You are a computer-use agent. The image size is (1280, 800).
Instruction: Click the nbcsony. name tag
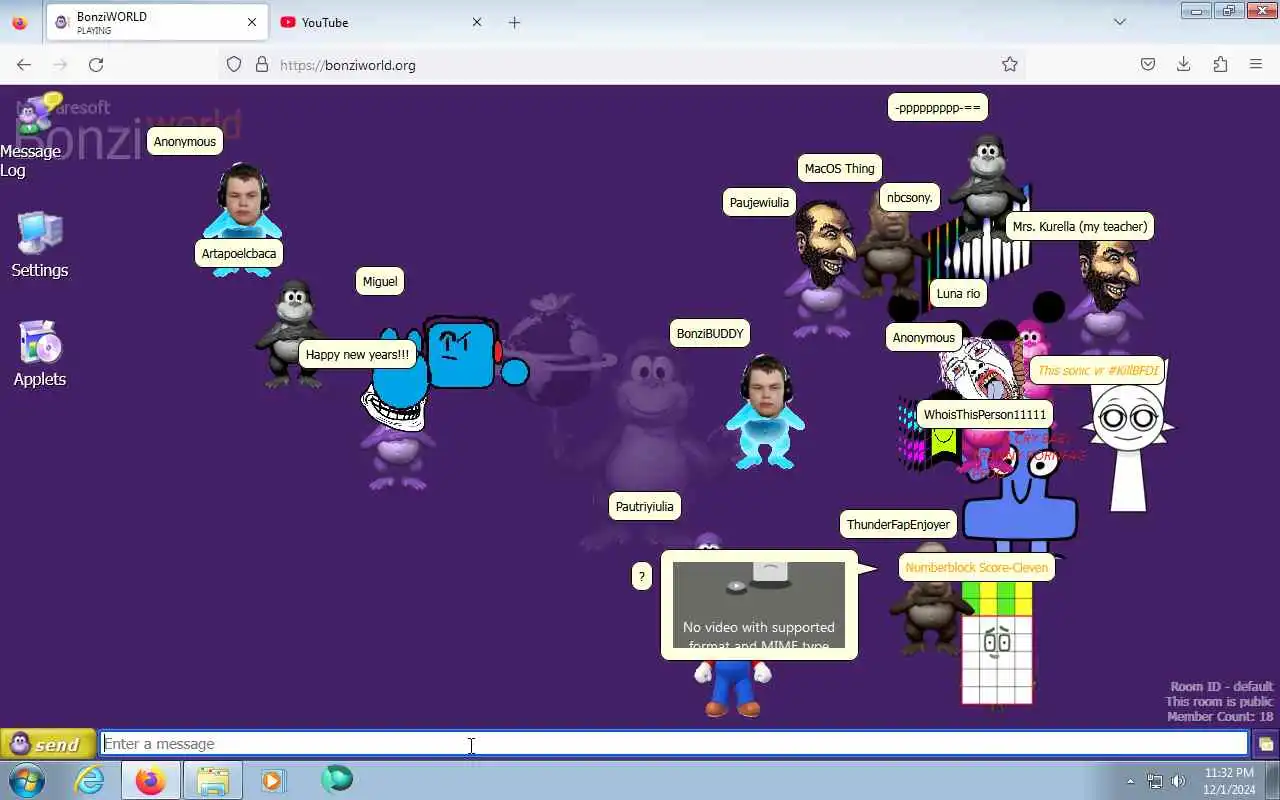tap(910, 198)
